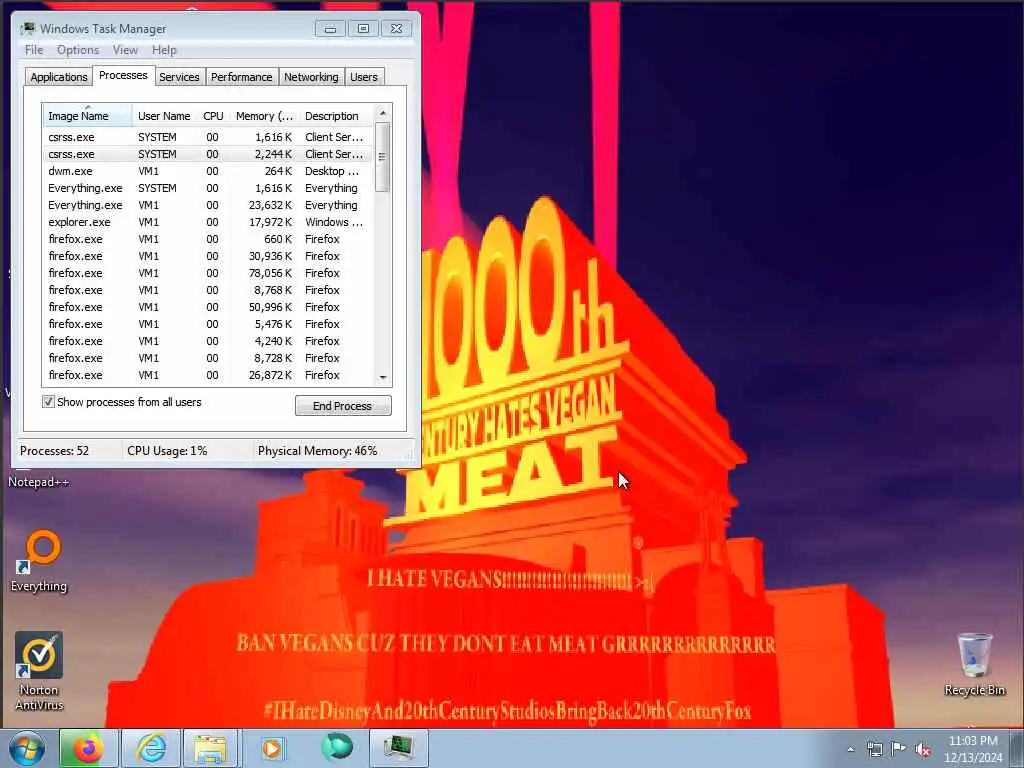
Task: Click the taskbar clock showing 11:03 PM
Action: tap(973, 749)
